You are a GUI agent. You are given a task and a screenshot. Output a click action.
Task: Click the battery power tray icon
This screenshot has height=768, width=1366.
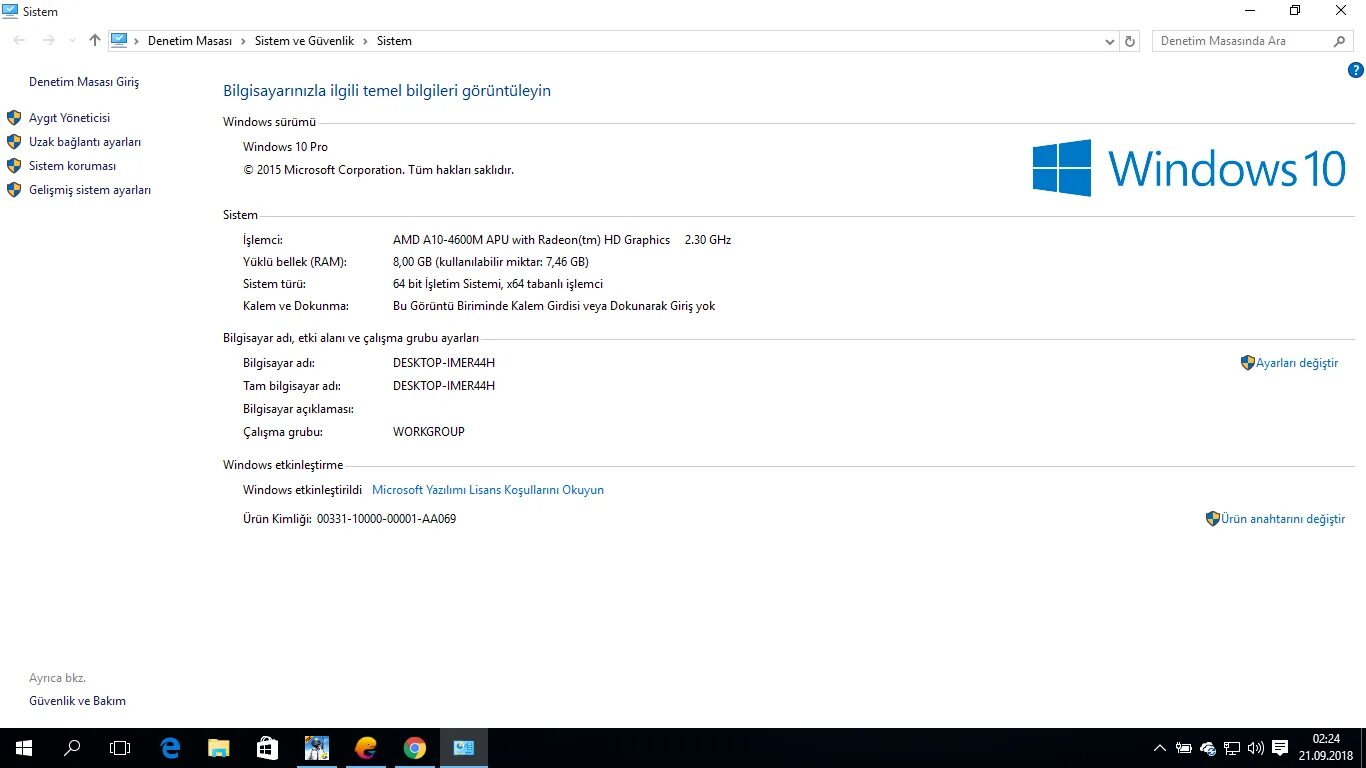[x=1184, y=748]
